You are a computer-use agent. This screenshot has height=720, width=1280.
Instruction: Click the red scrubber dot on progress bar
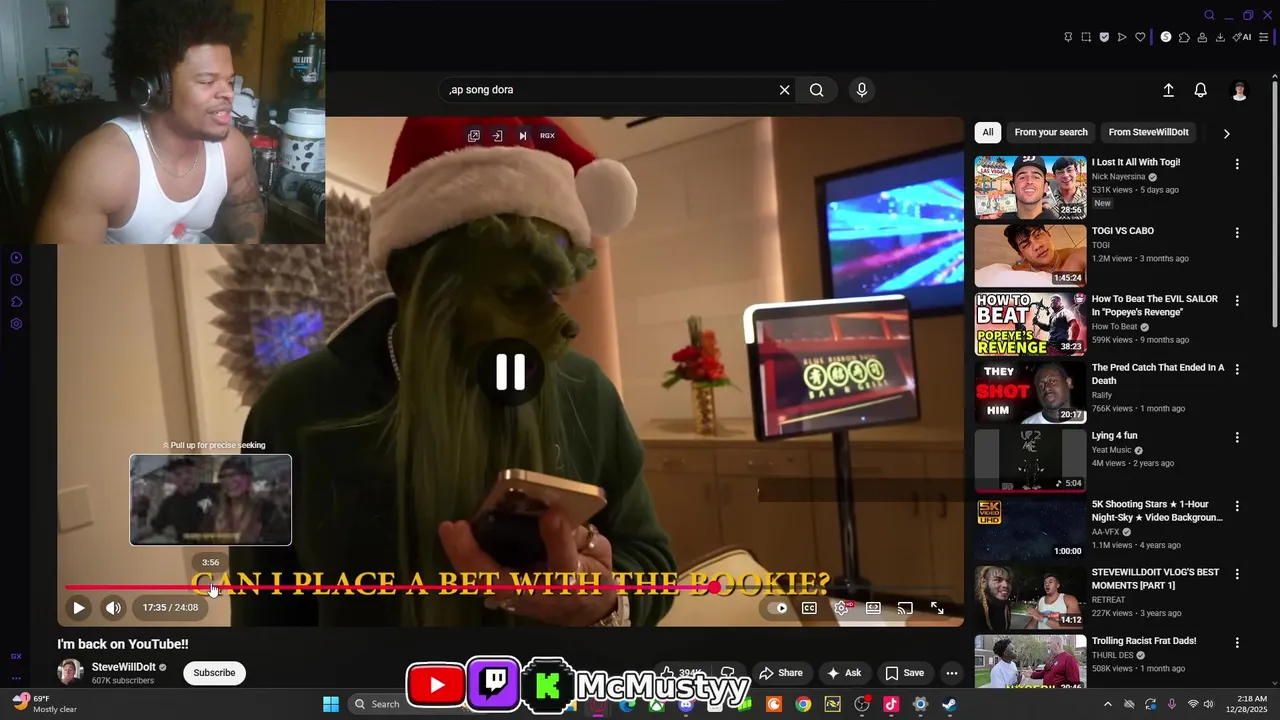click(x=714, y=588)
